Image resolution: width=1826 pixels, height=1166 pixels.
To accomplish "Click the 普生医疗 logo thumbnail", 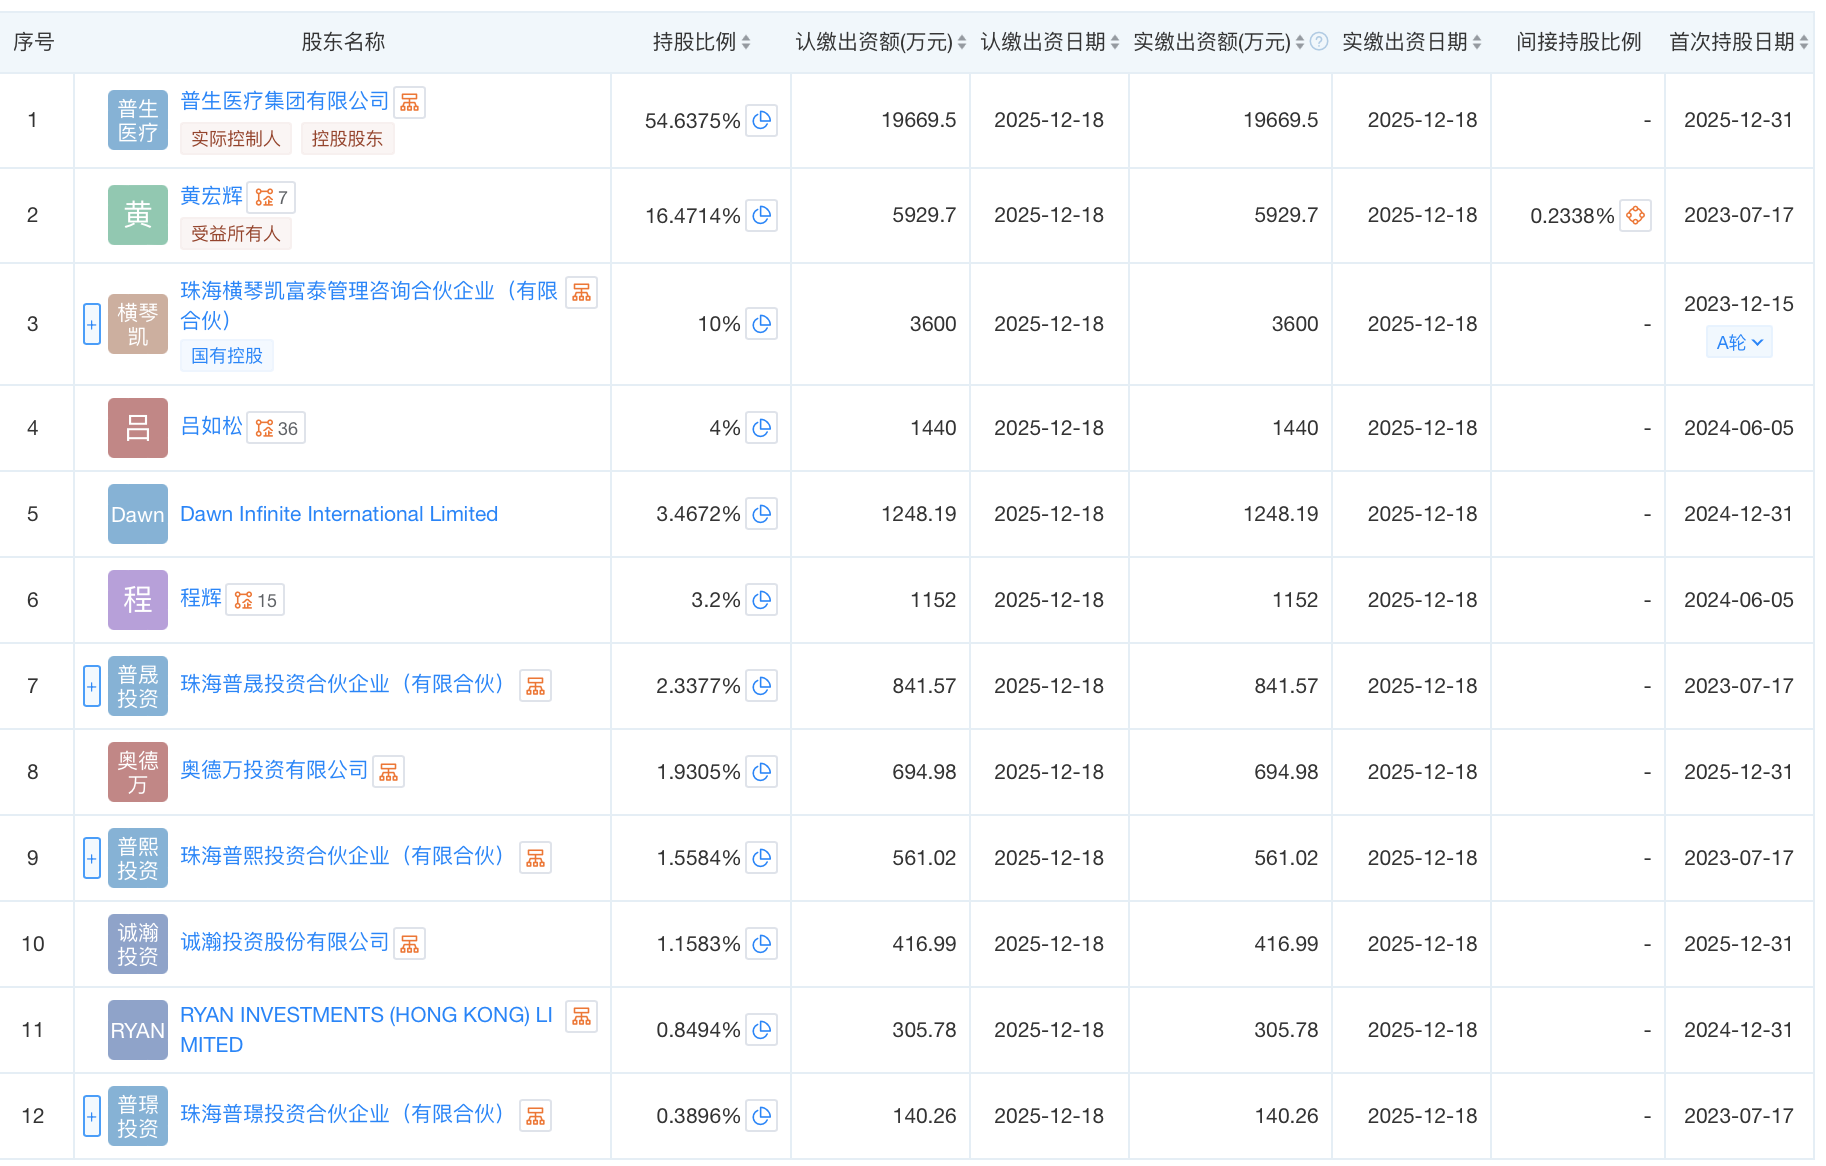I will tap(138, 120).
